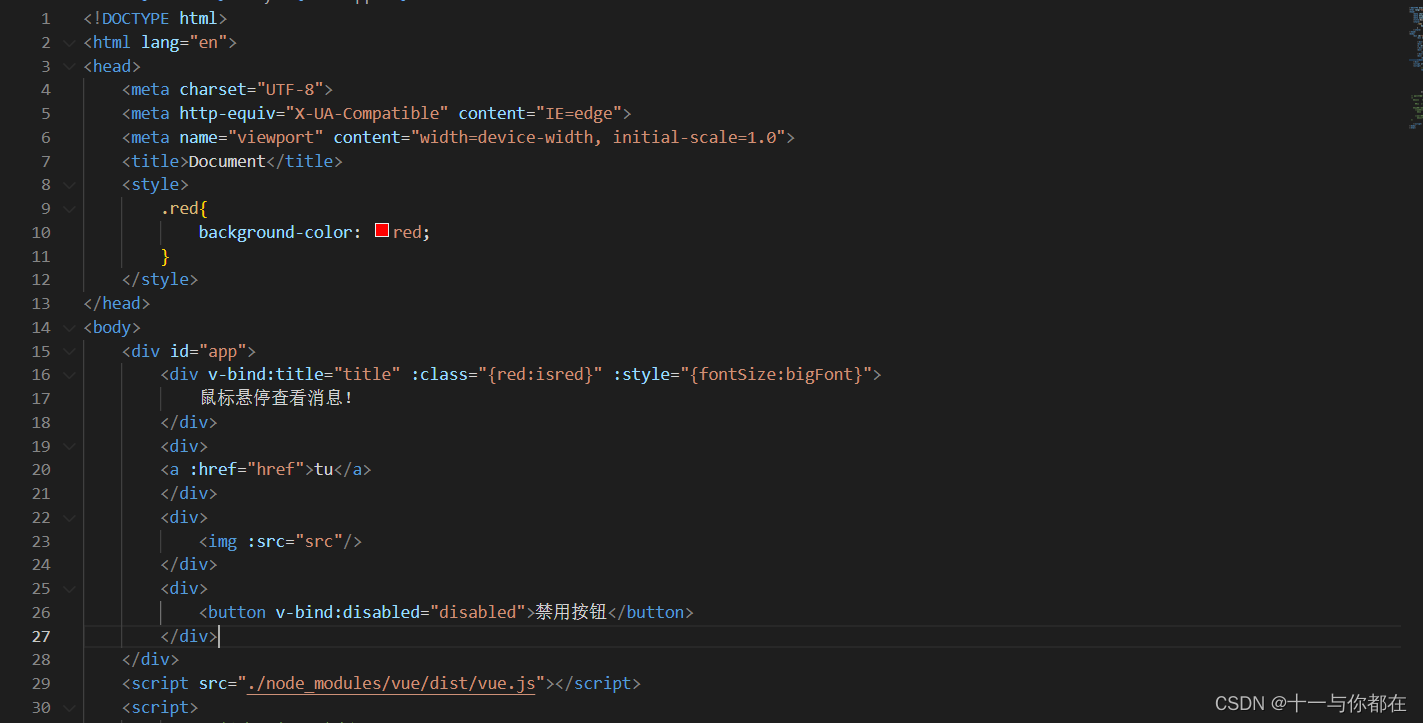
Task: Click the 禁用按钮 button label text
Action: (x=571, y=613)
